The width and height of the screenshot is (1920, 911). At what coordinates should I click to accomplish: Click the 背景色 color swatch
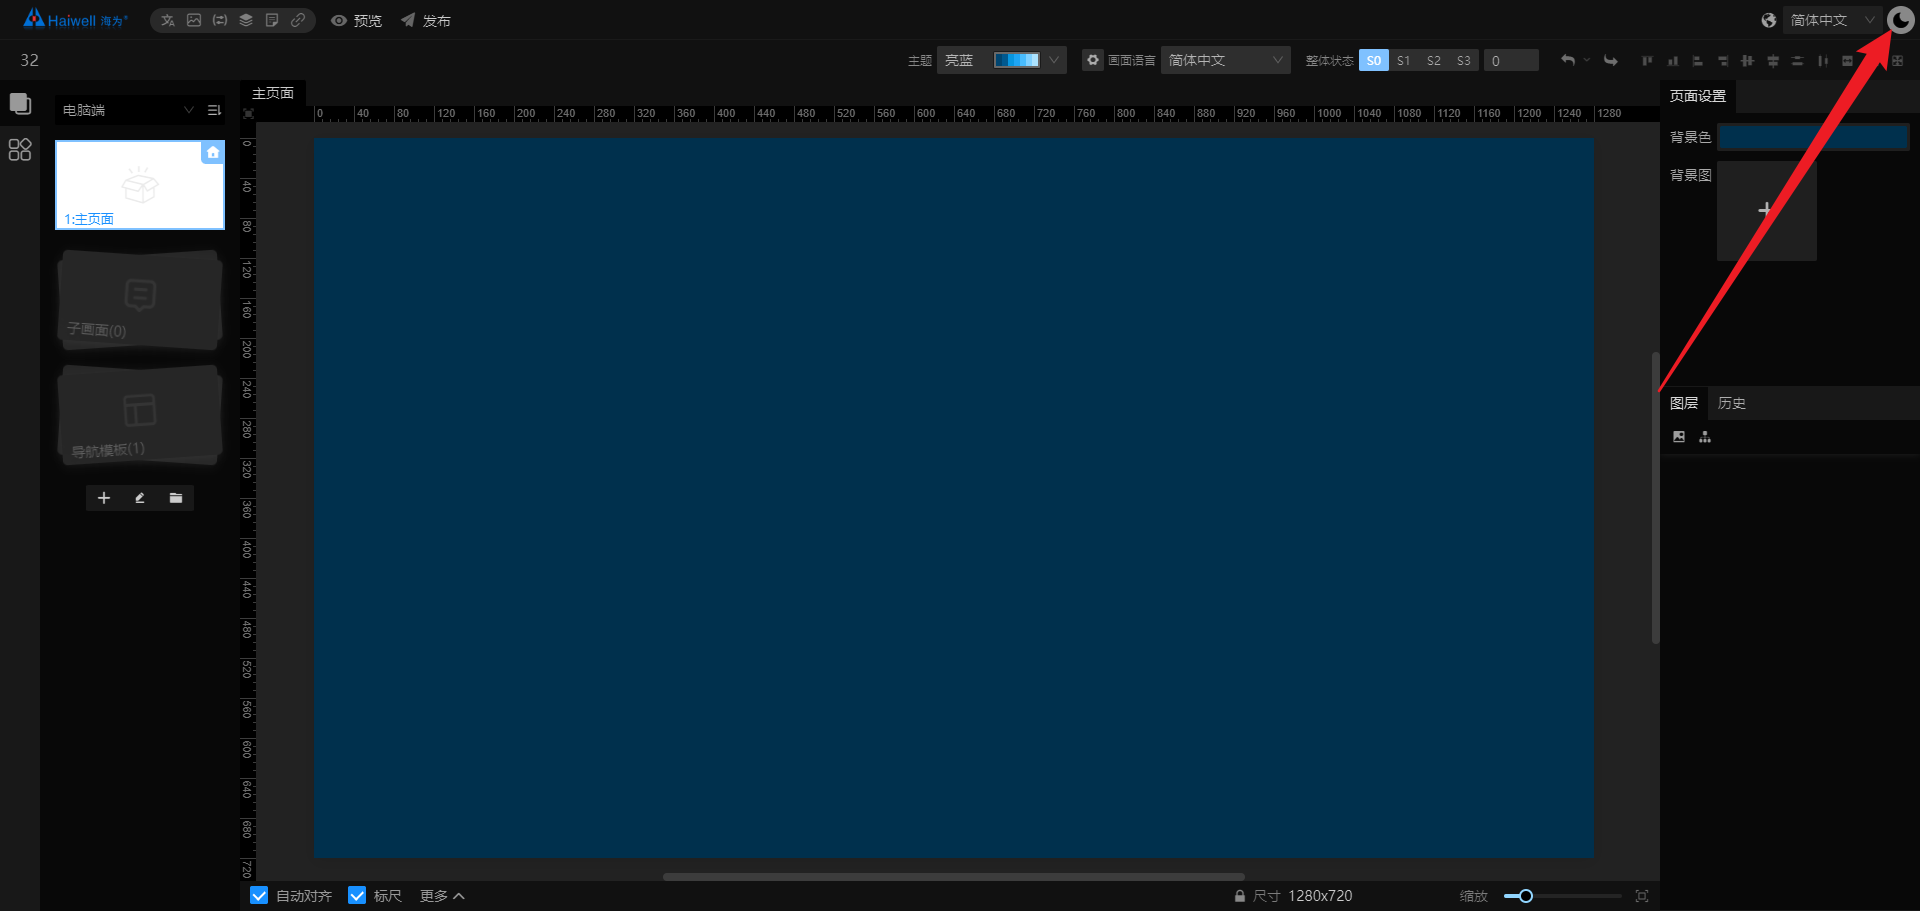(x=1813, y=137)
